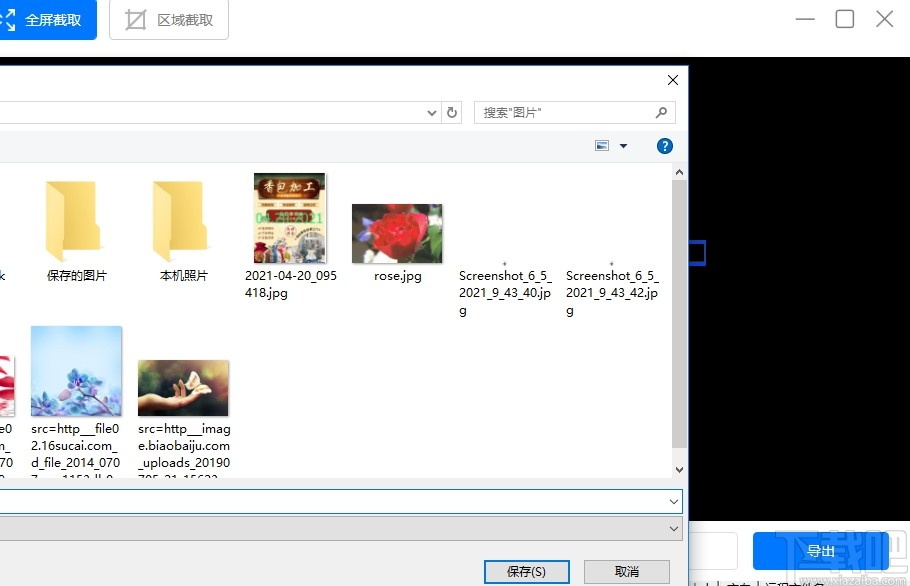Minimize the screenshot app window
The image size is (910, 586).
[805, 19]
